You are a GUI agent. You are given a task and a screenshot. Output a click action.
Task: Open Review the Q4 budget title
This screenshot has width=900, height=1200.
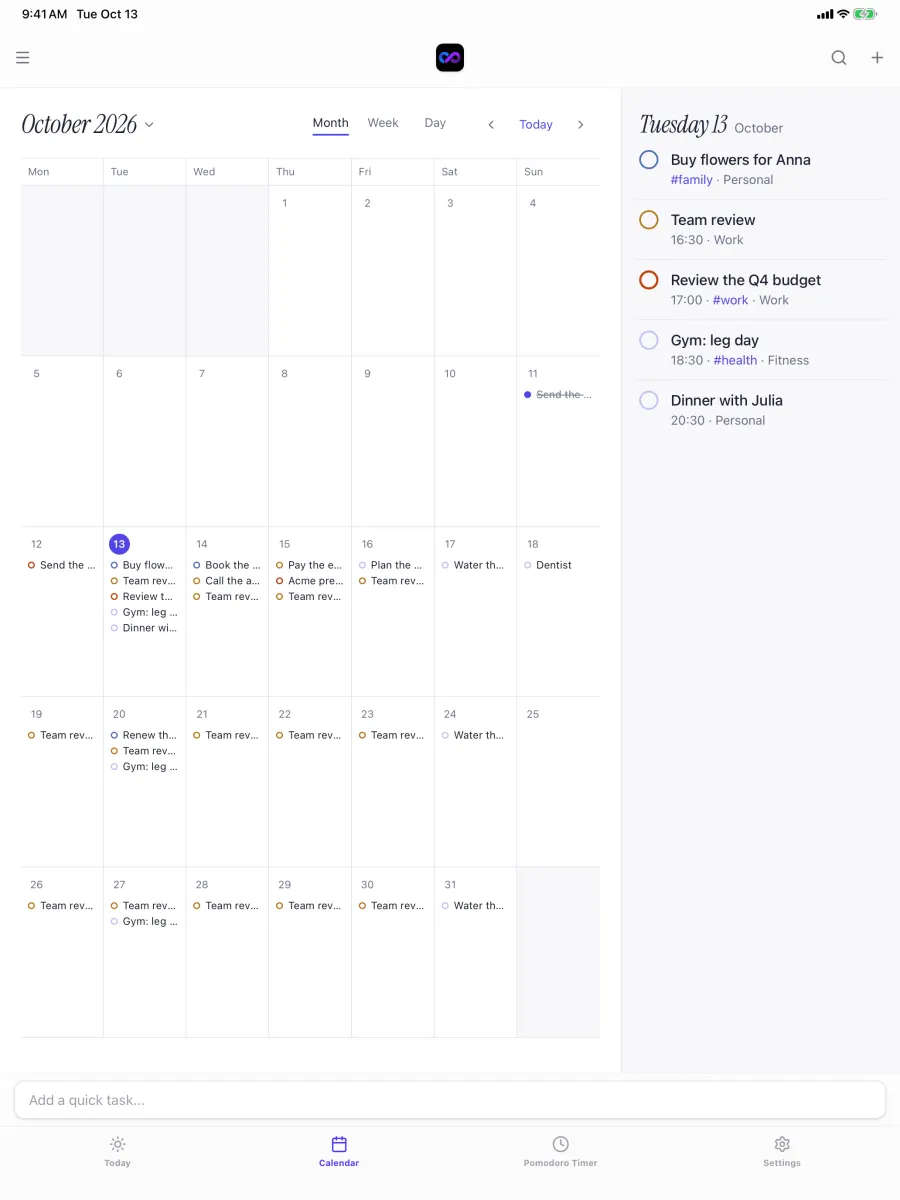(746, 280)
